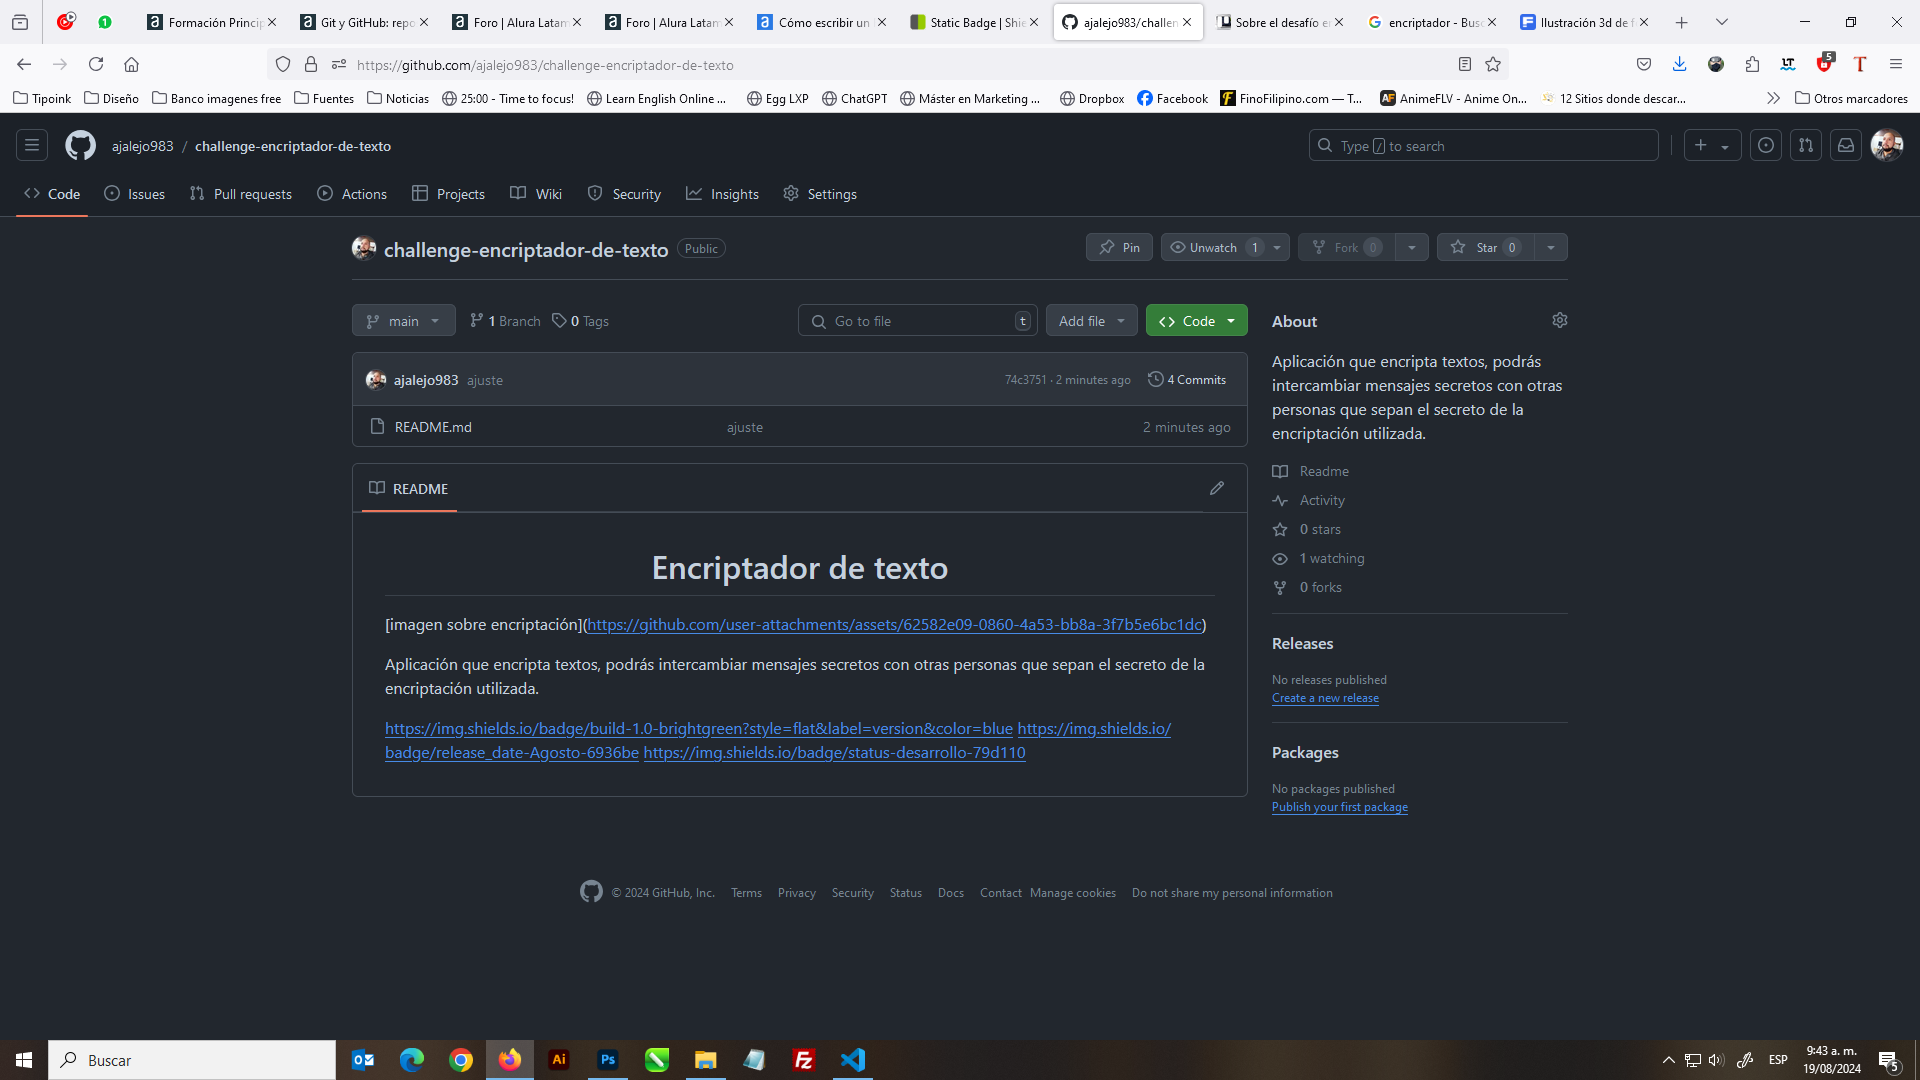Click the 4 Commits history button

[x=1185, y=378]
